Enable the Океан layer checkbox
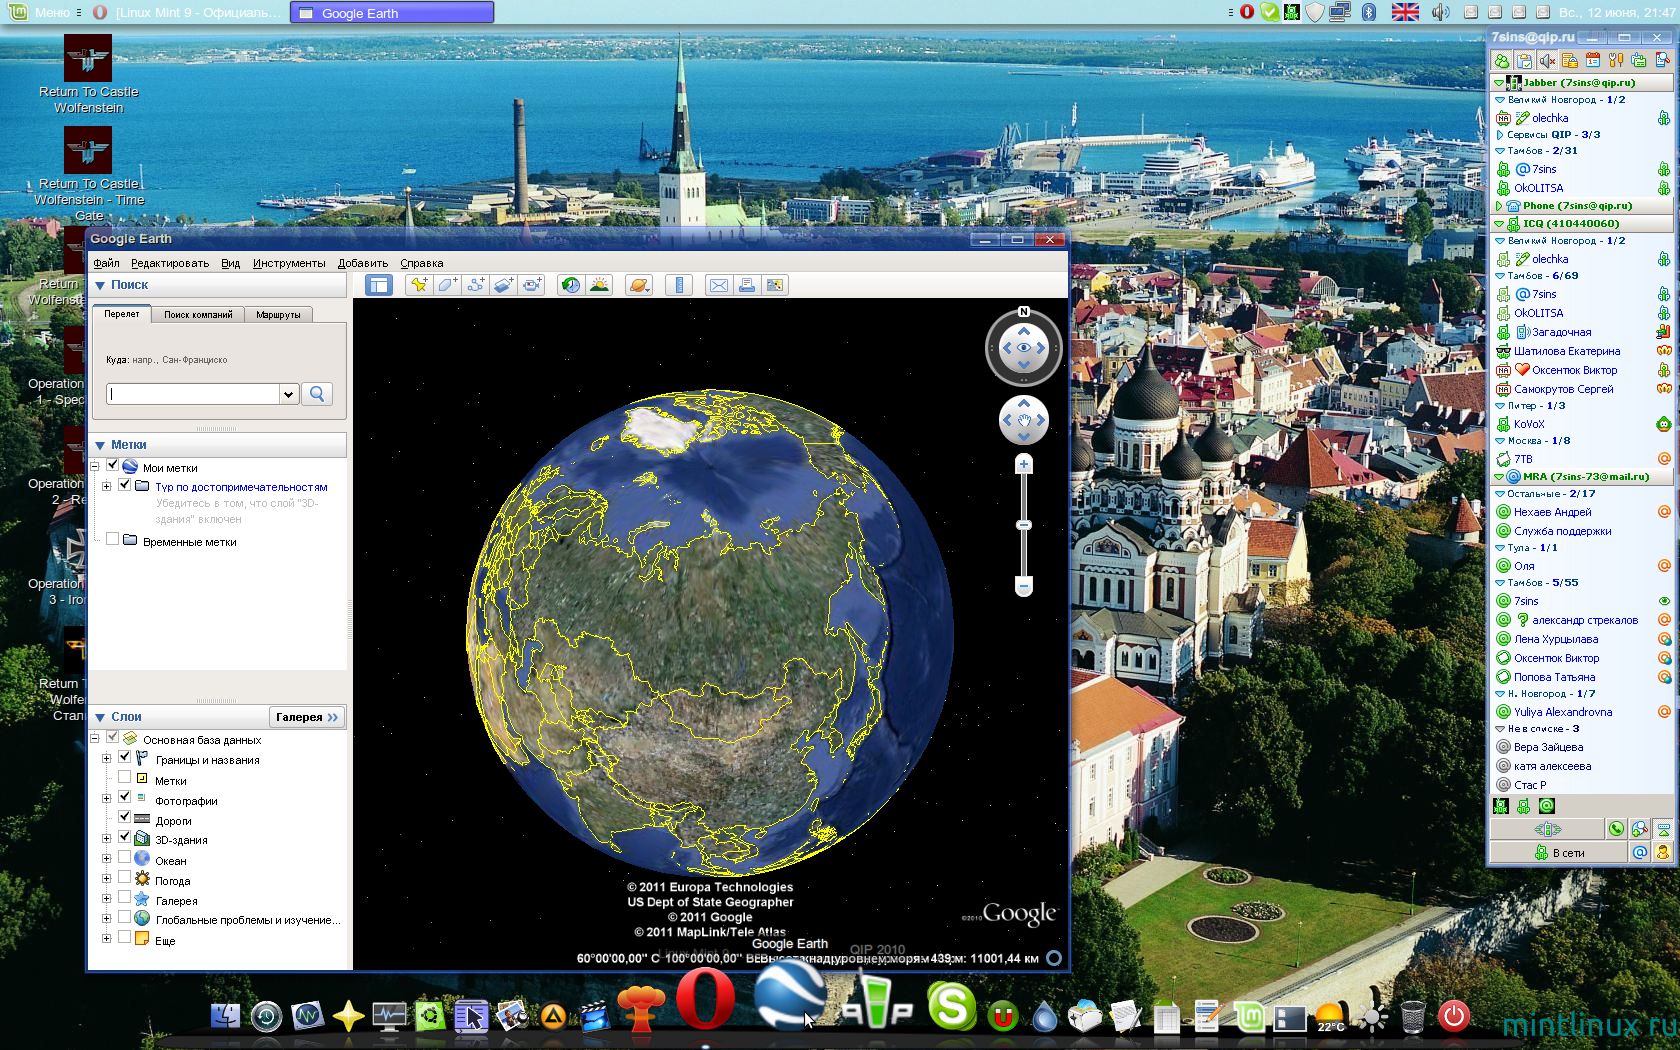This screenshot has height=1050, width=1680. [125, 858]
